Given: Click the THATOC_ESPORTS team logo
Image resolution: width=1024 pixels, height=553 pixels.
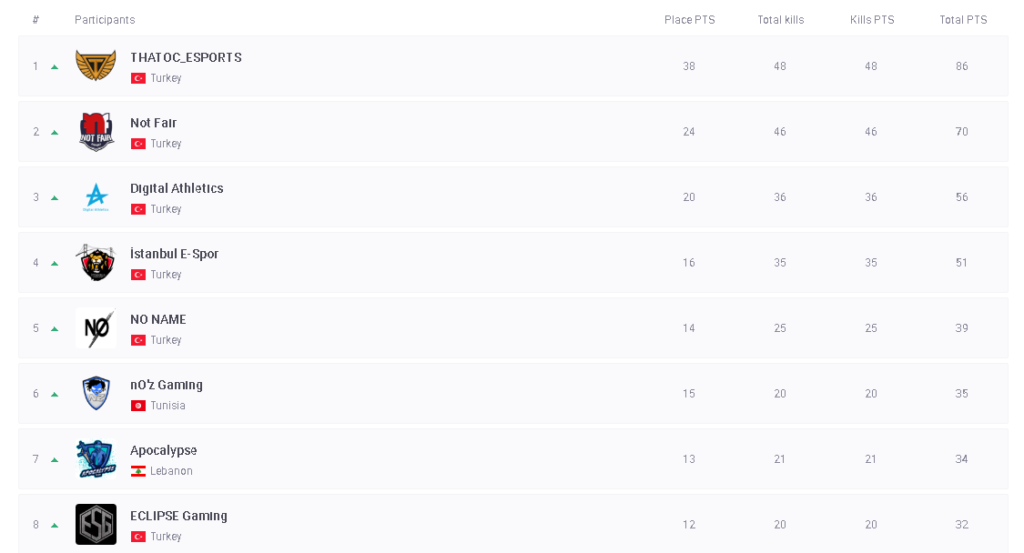Looking at the screenshot, I should click(x=96, y=66).
